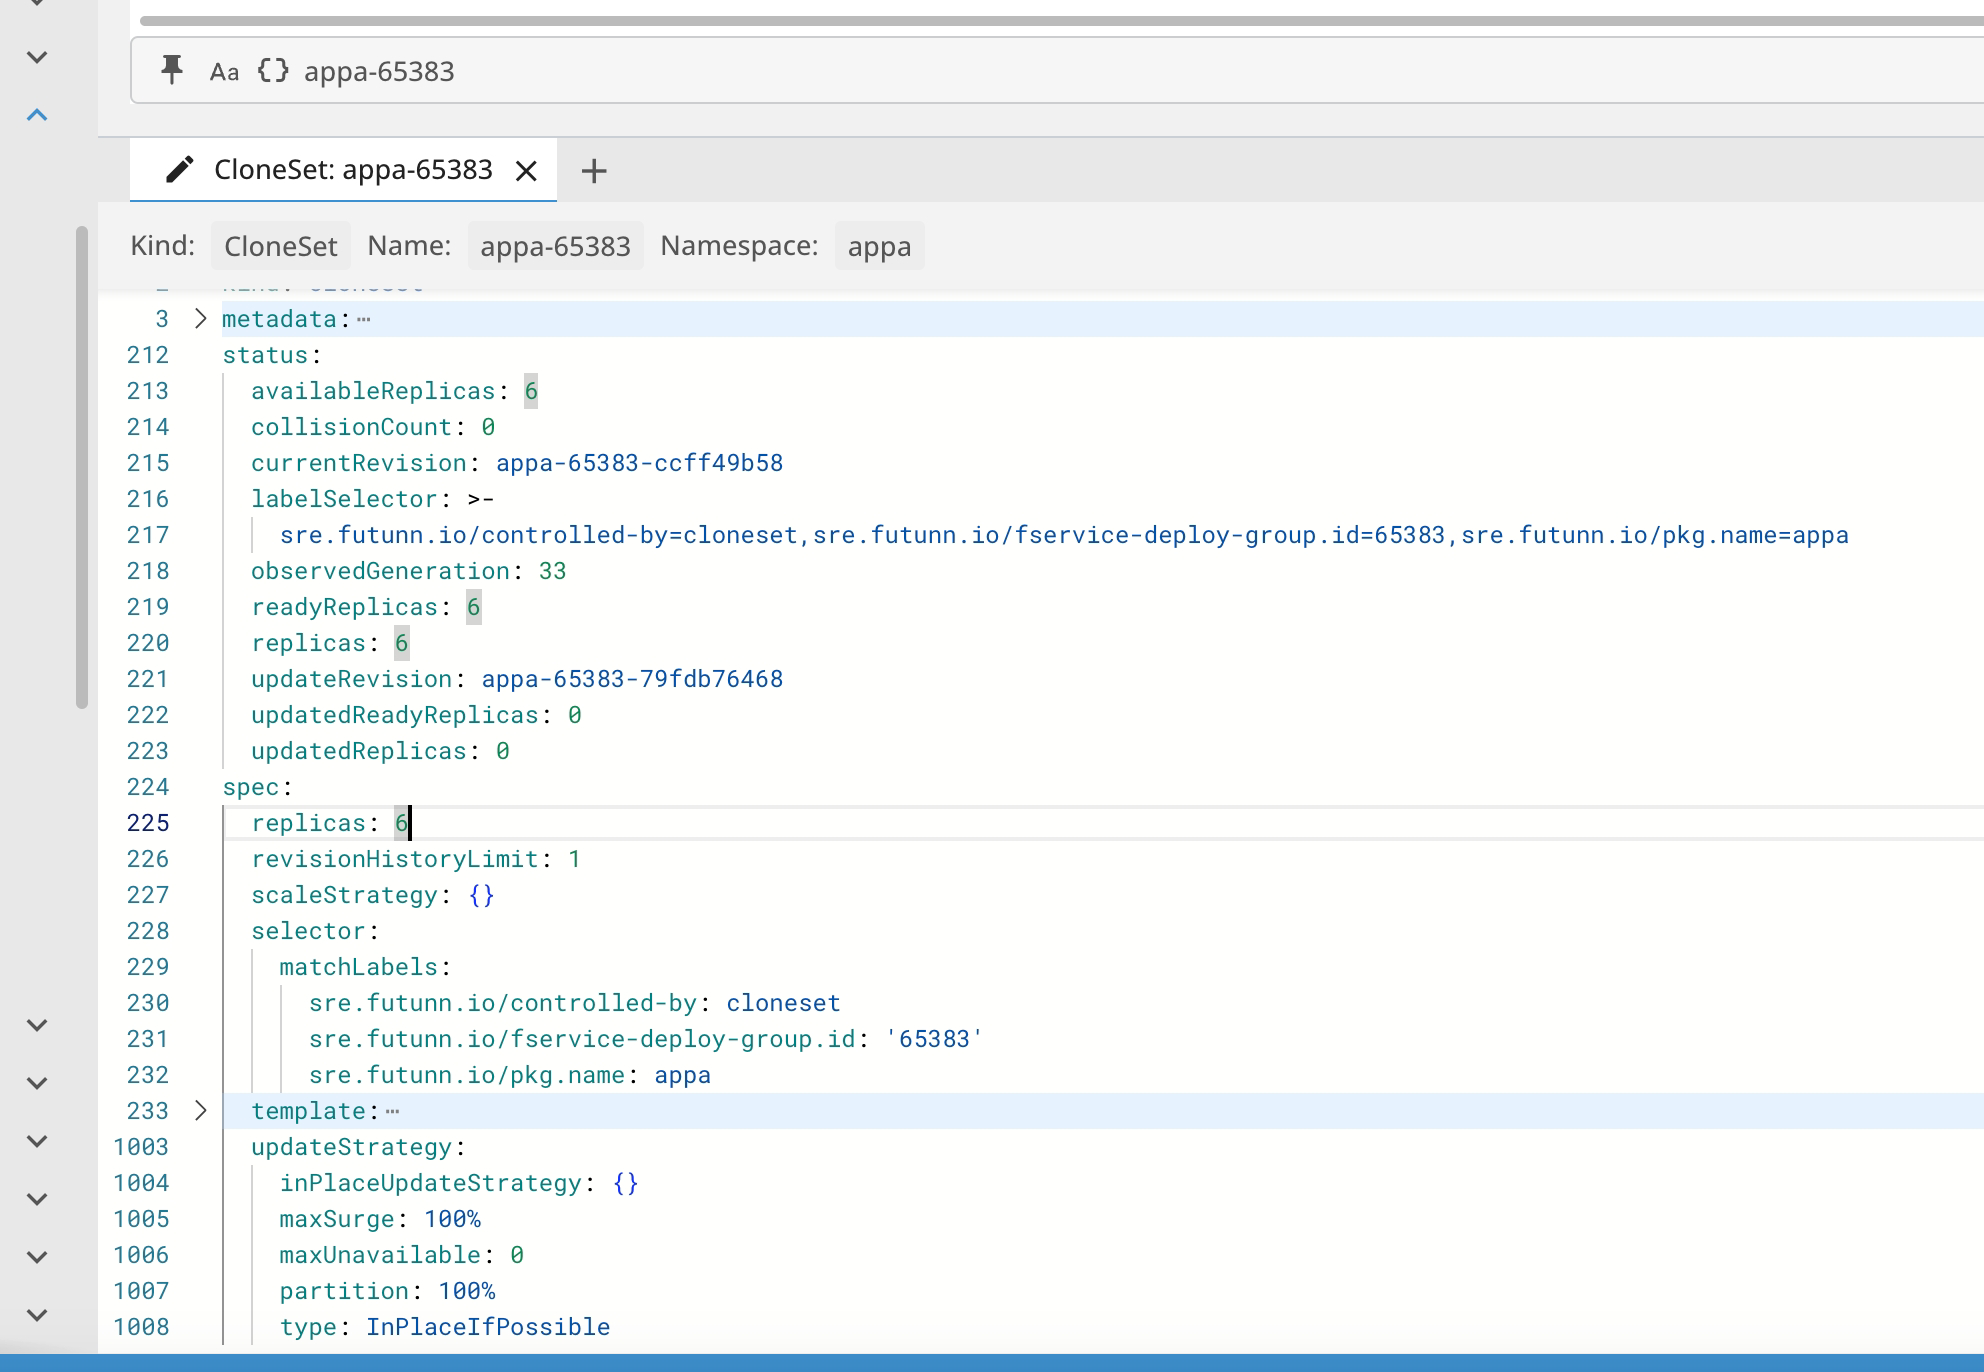Click the labelSelector key

pyautogui.click(x=344, y=499)
